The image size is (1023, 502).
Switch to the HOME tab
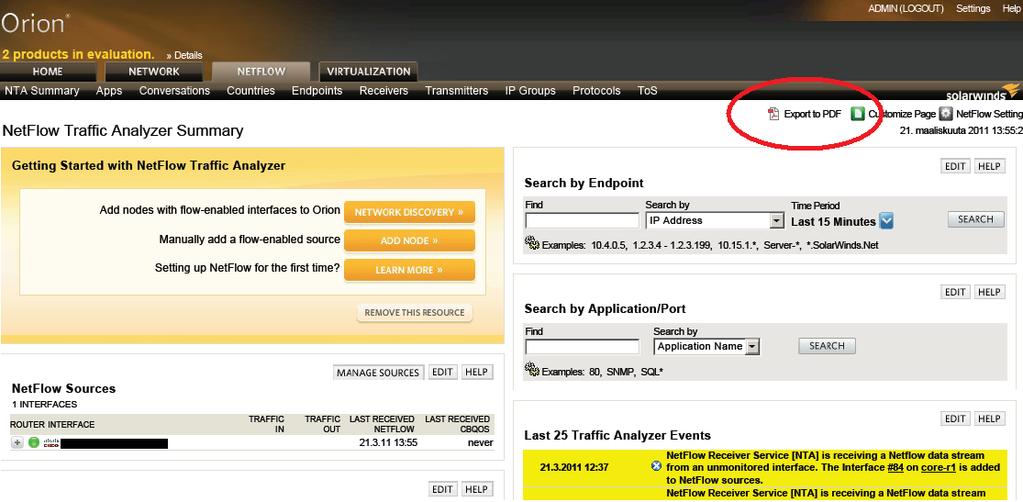pyautogui.click(x=48, y=71)
